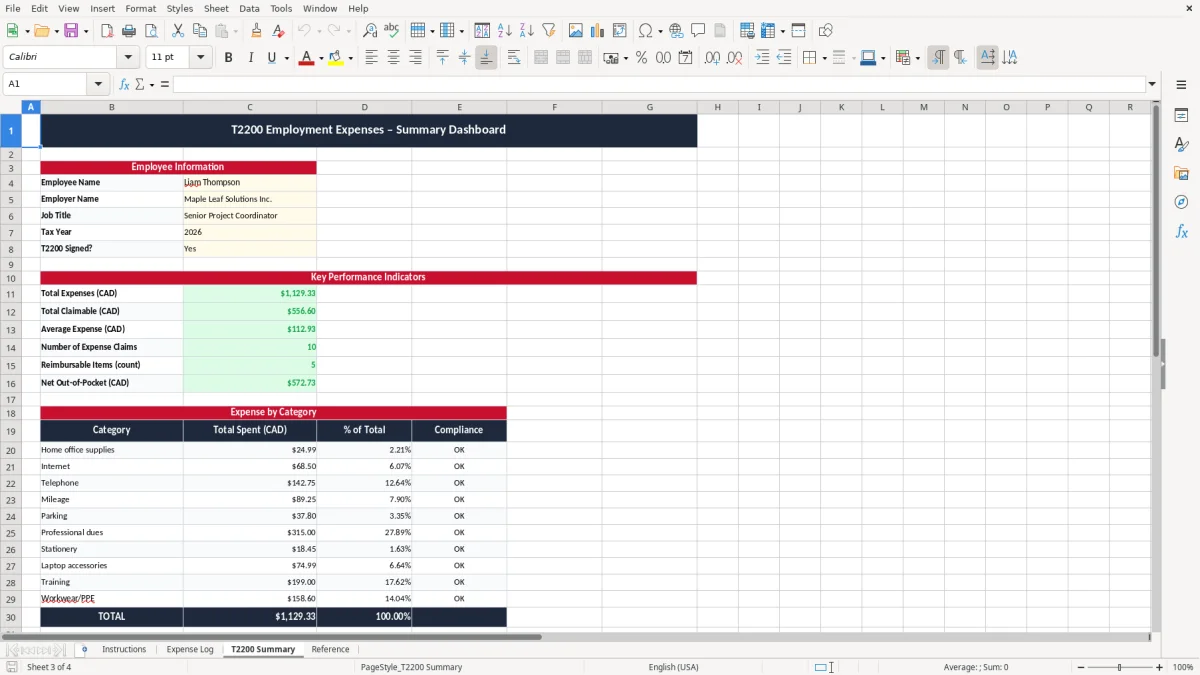
Task: Format cells as percent
Action: [x=641, y=58]
